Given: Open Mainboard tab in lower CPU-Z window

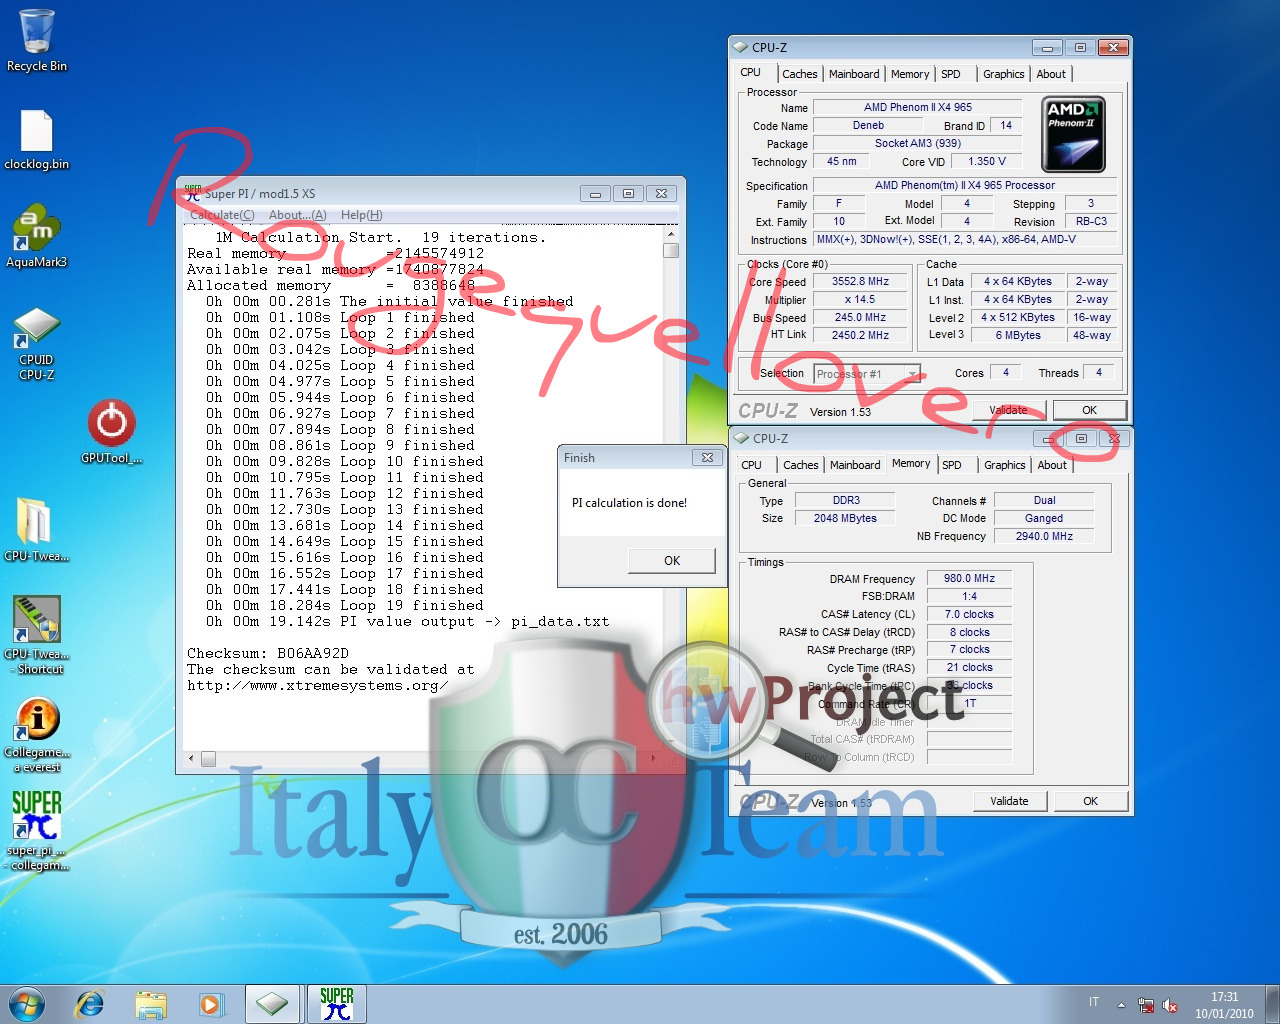Looking at the screenshot, I should click(855, 465).
